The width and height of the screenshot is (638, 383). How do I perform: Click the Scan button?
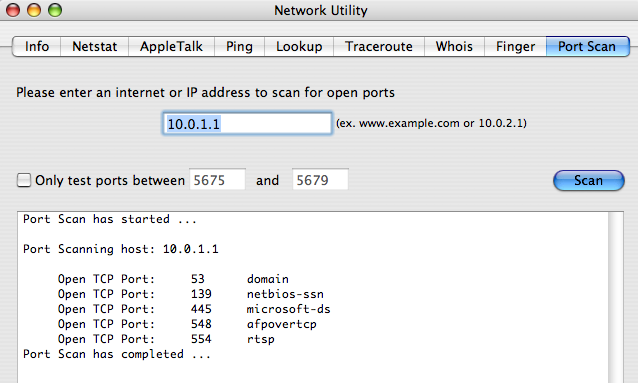tap(588, 180)
